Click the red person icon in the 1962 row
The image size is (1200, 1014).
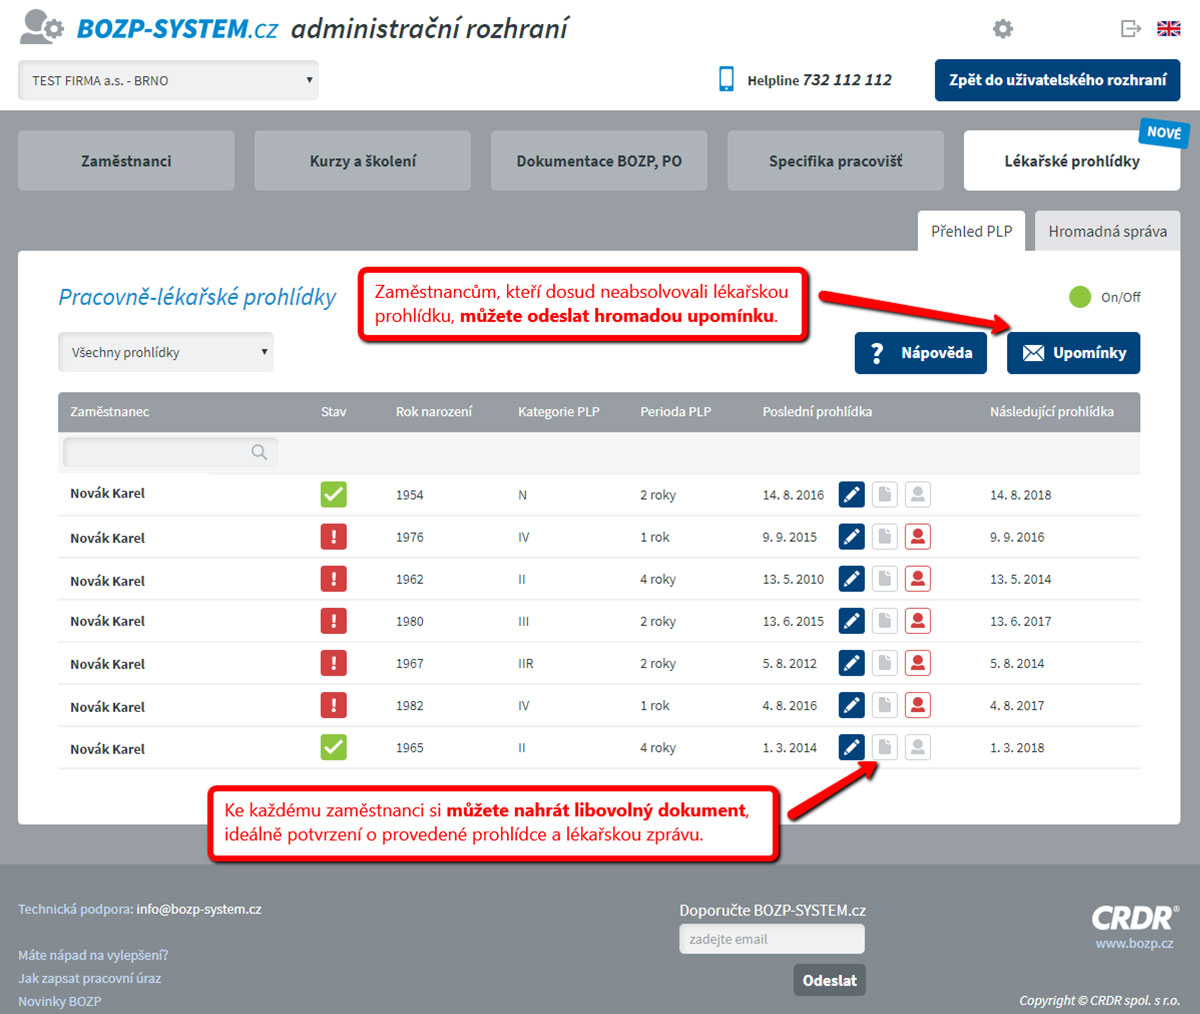click(x=918, y=579)
